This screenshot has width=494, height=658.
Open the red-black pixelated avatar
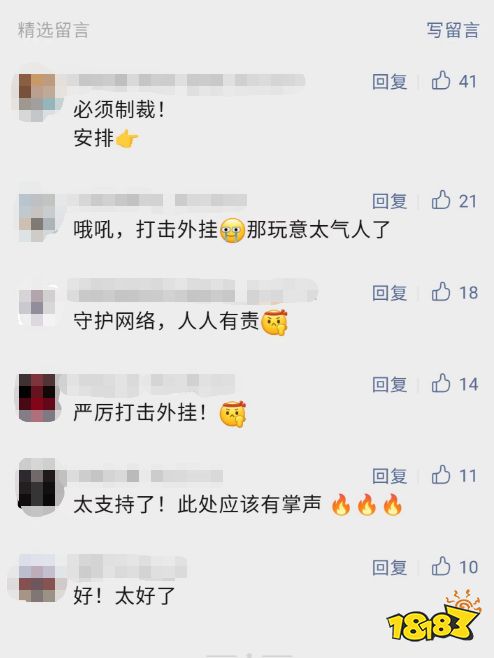click(x=37, y=398)
